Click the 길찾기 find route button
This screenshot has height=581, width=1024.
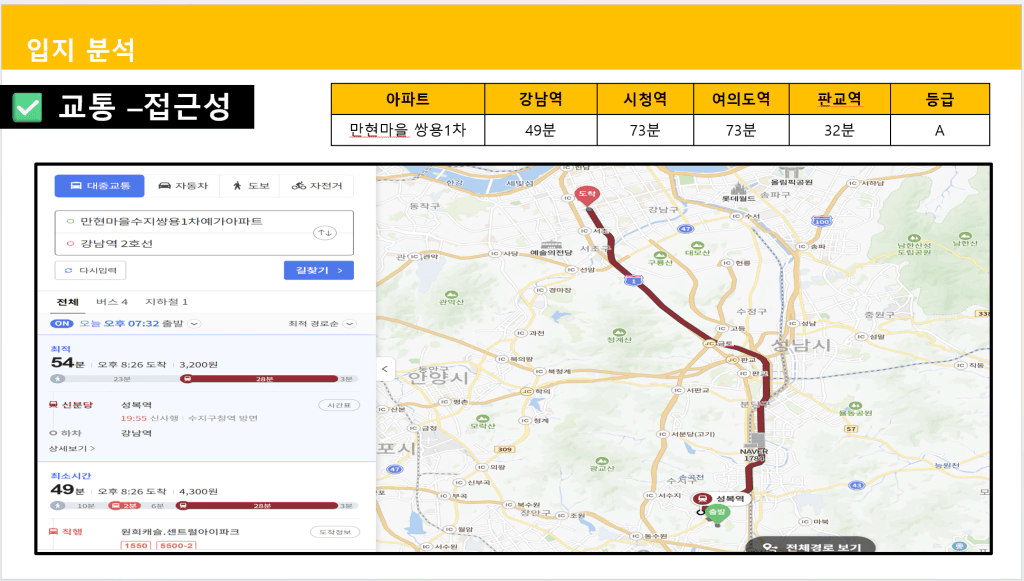[319, 270]
